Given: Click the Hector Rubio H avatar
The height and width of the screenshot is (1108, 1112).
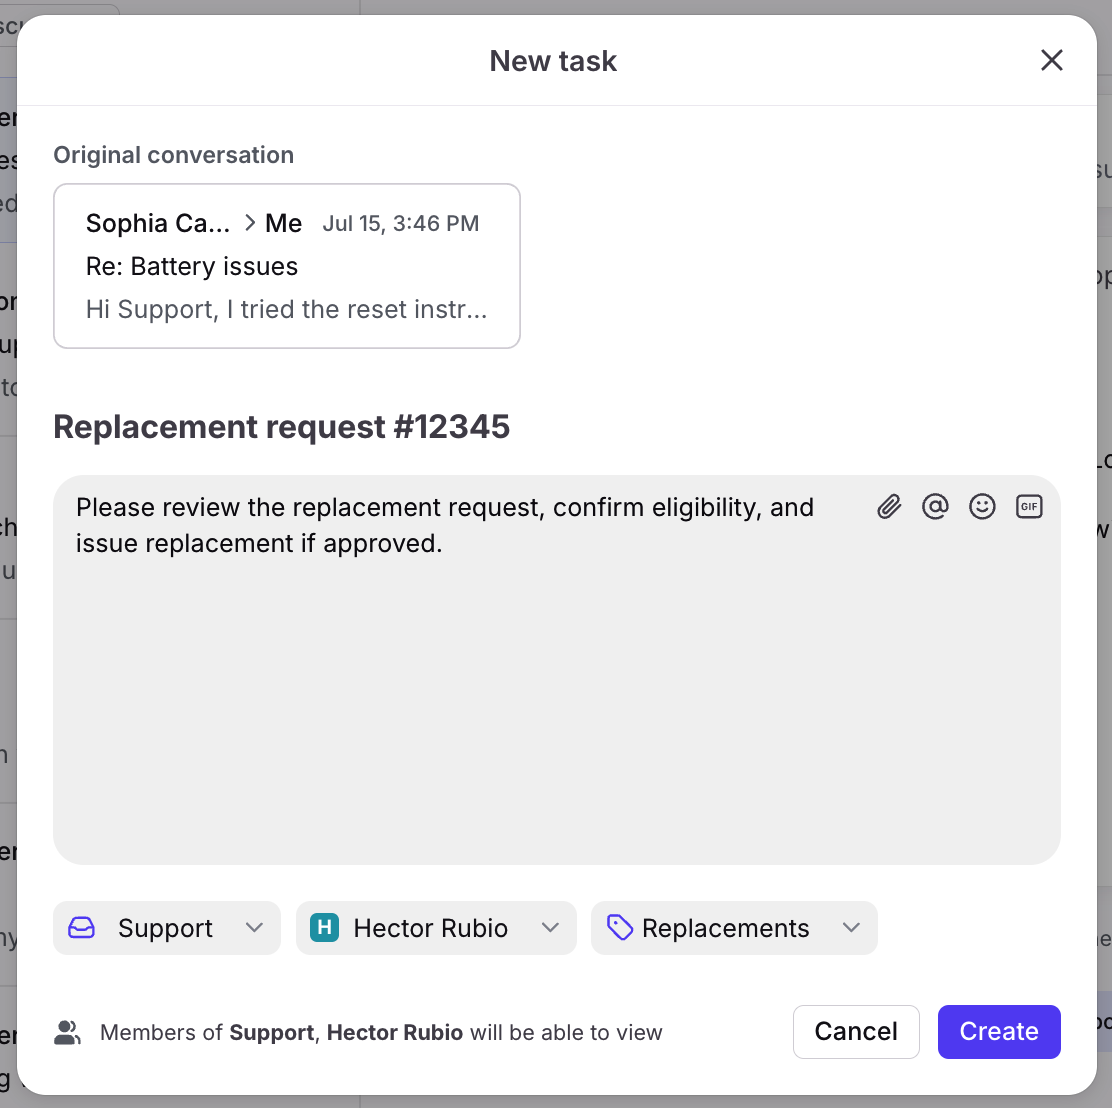Looking at the screenshot, I should (324, 928).
